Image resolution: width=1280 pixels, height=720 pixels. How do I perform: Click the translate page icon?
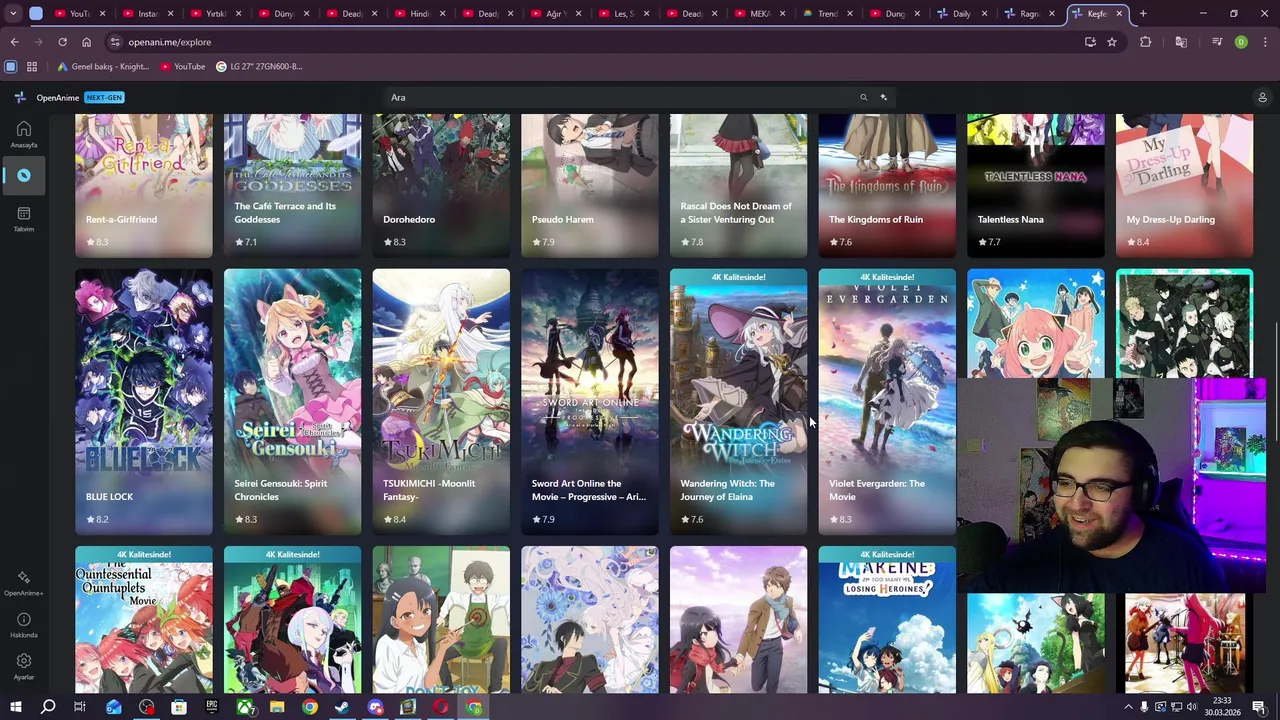(1181, 42)
